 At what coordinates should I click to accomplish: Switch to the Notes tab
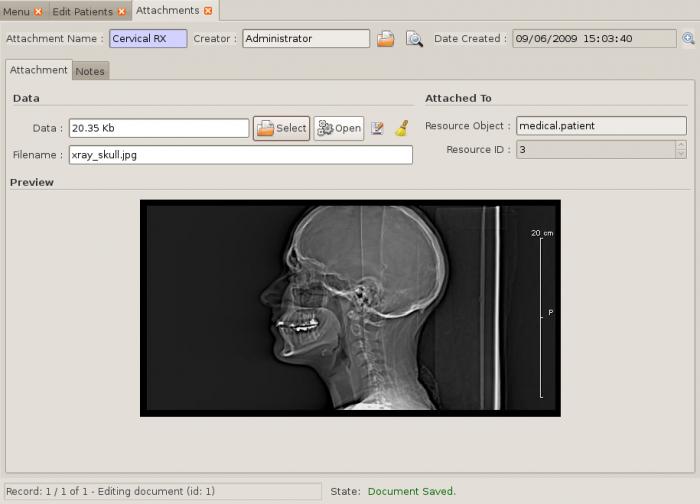pos(90,71)
